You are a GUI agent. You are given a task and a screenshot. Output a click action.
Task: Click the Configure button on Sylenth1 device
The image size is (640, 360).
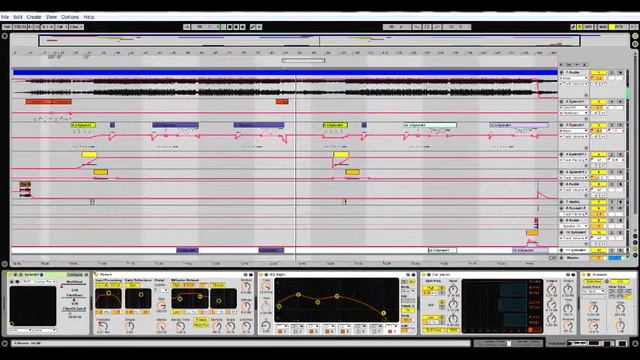75,275
